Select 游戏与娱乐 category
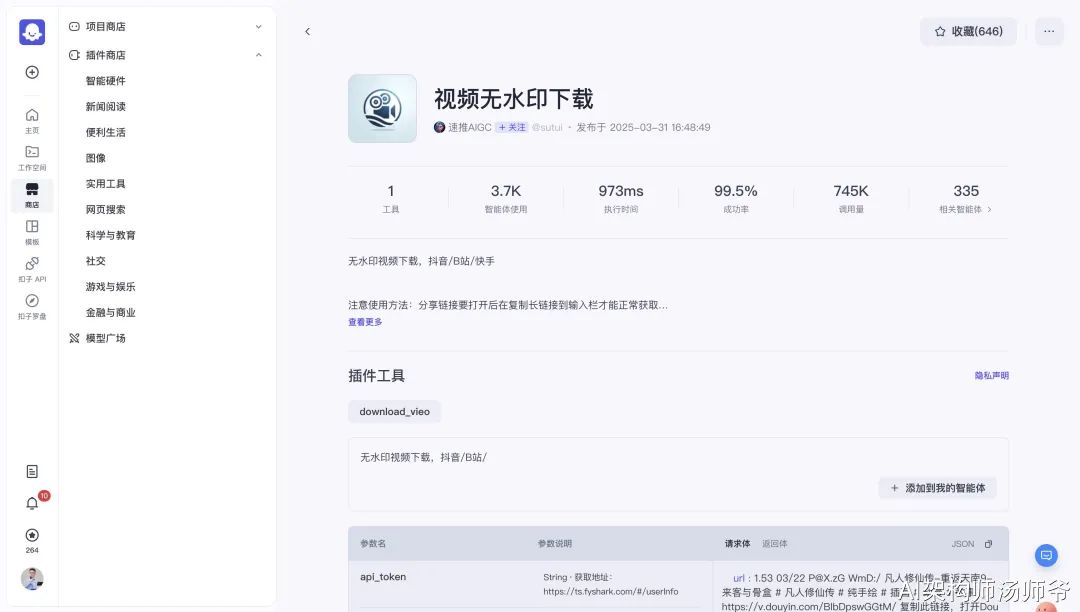Viewport: 1080px width, 612px height. 110,286
